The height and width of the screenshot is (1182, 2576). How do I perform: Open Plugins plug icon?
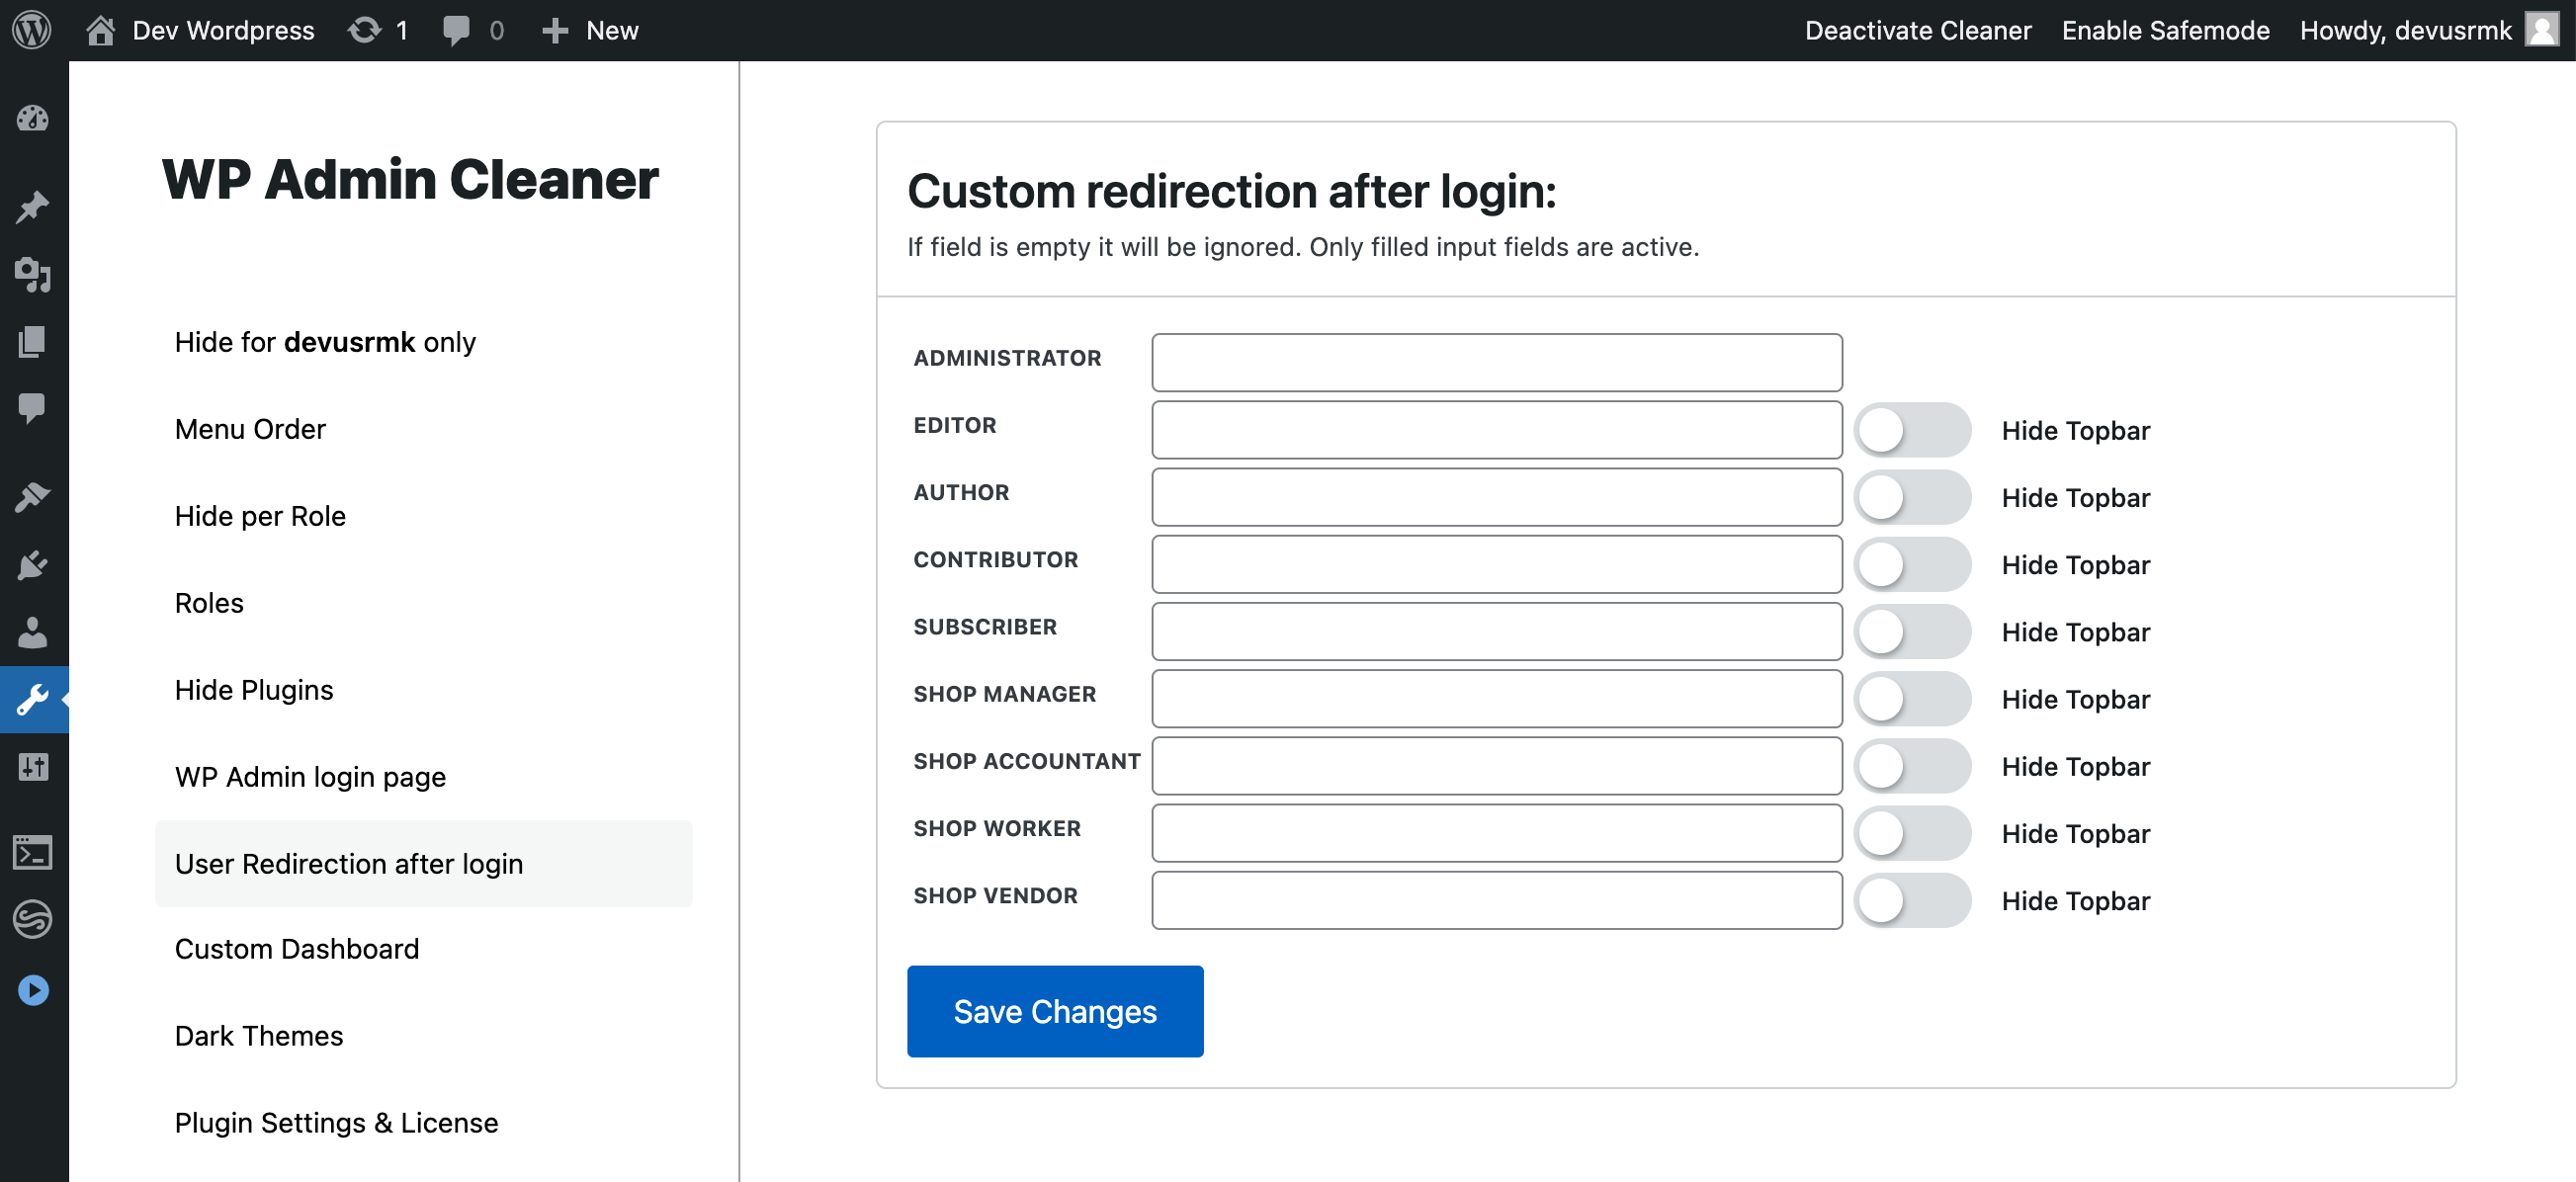coord(32,565)
